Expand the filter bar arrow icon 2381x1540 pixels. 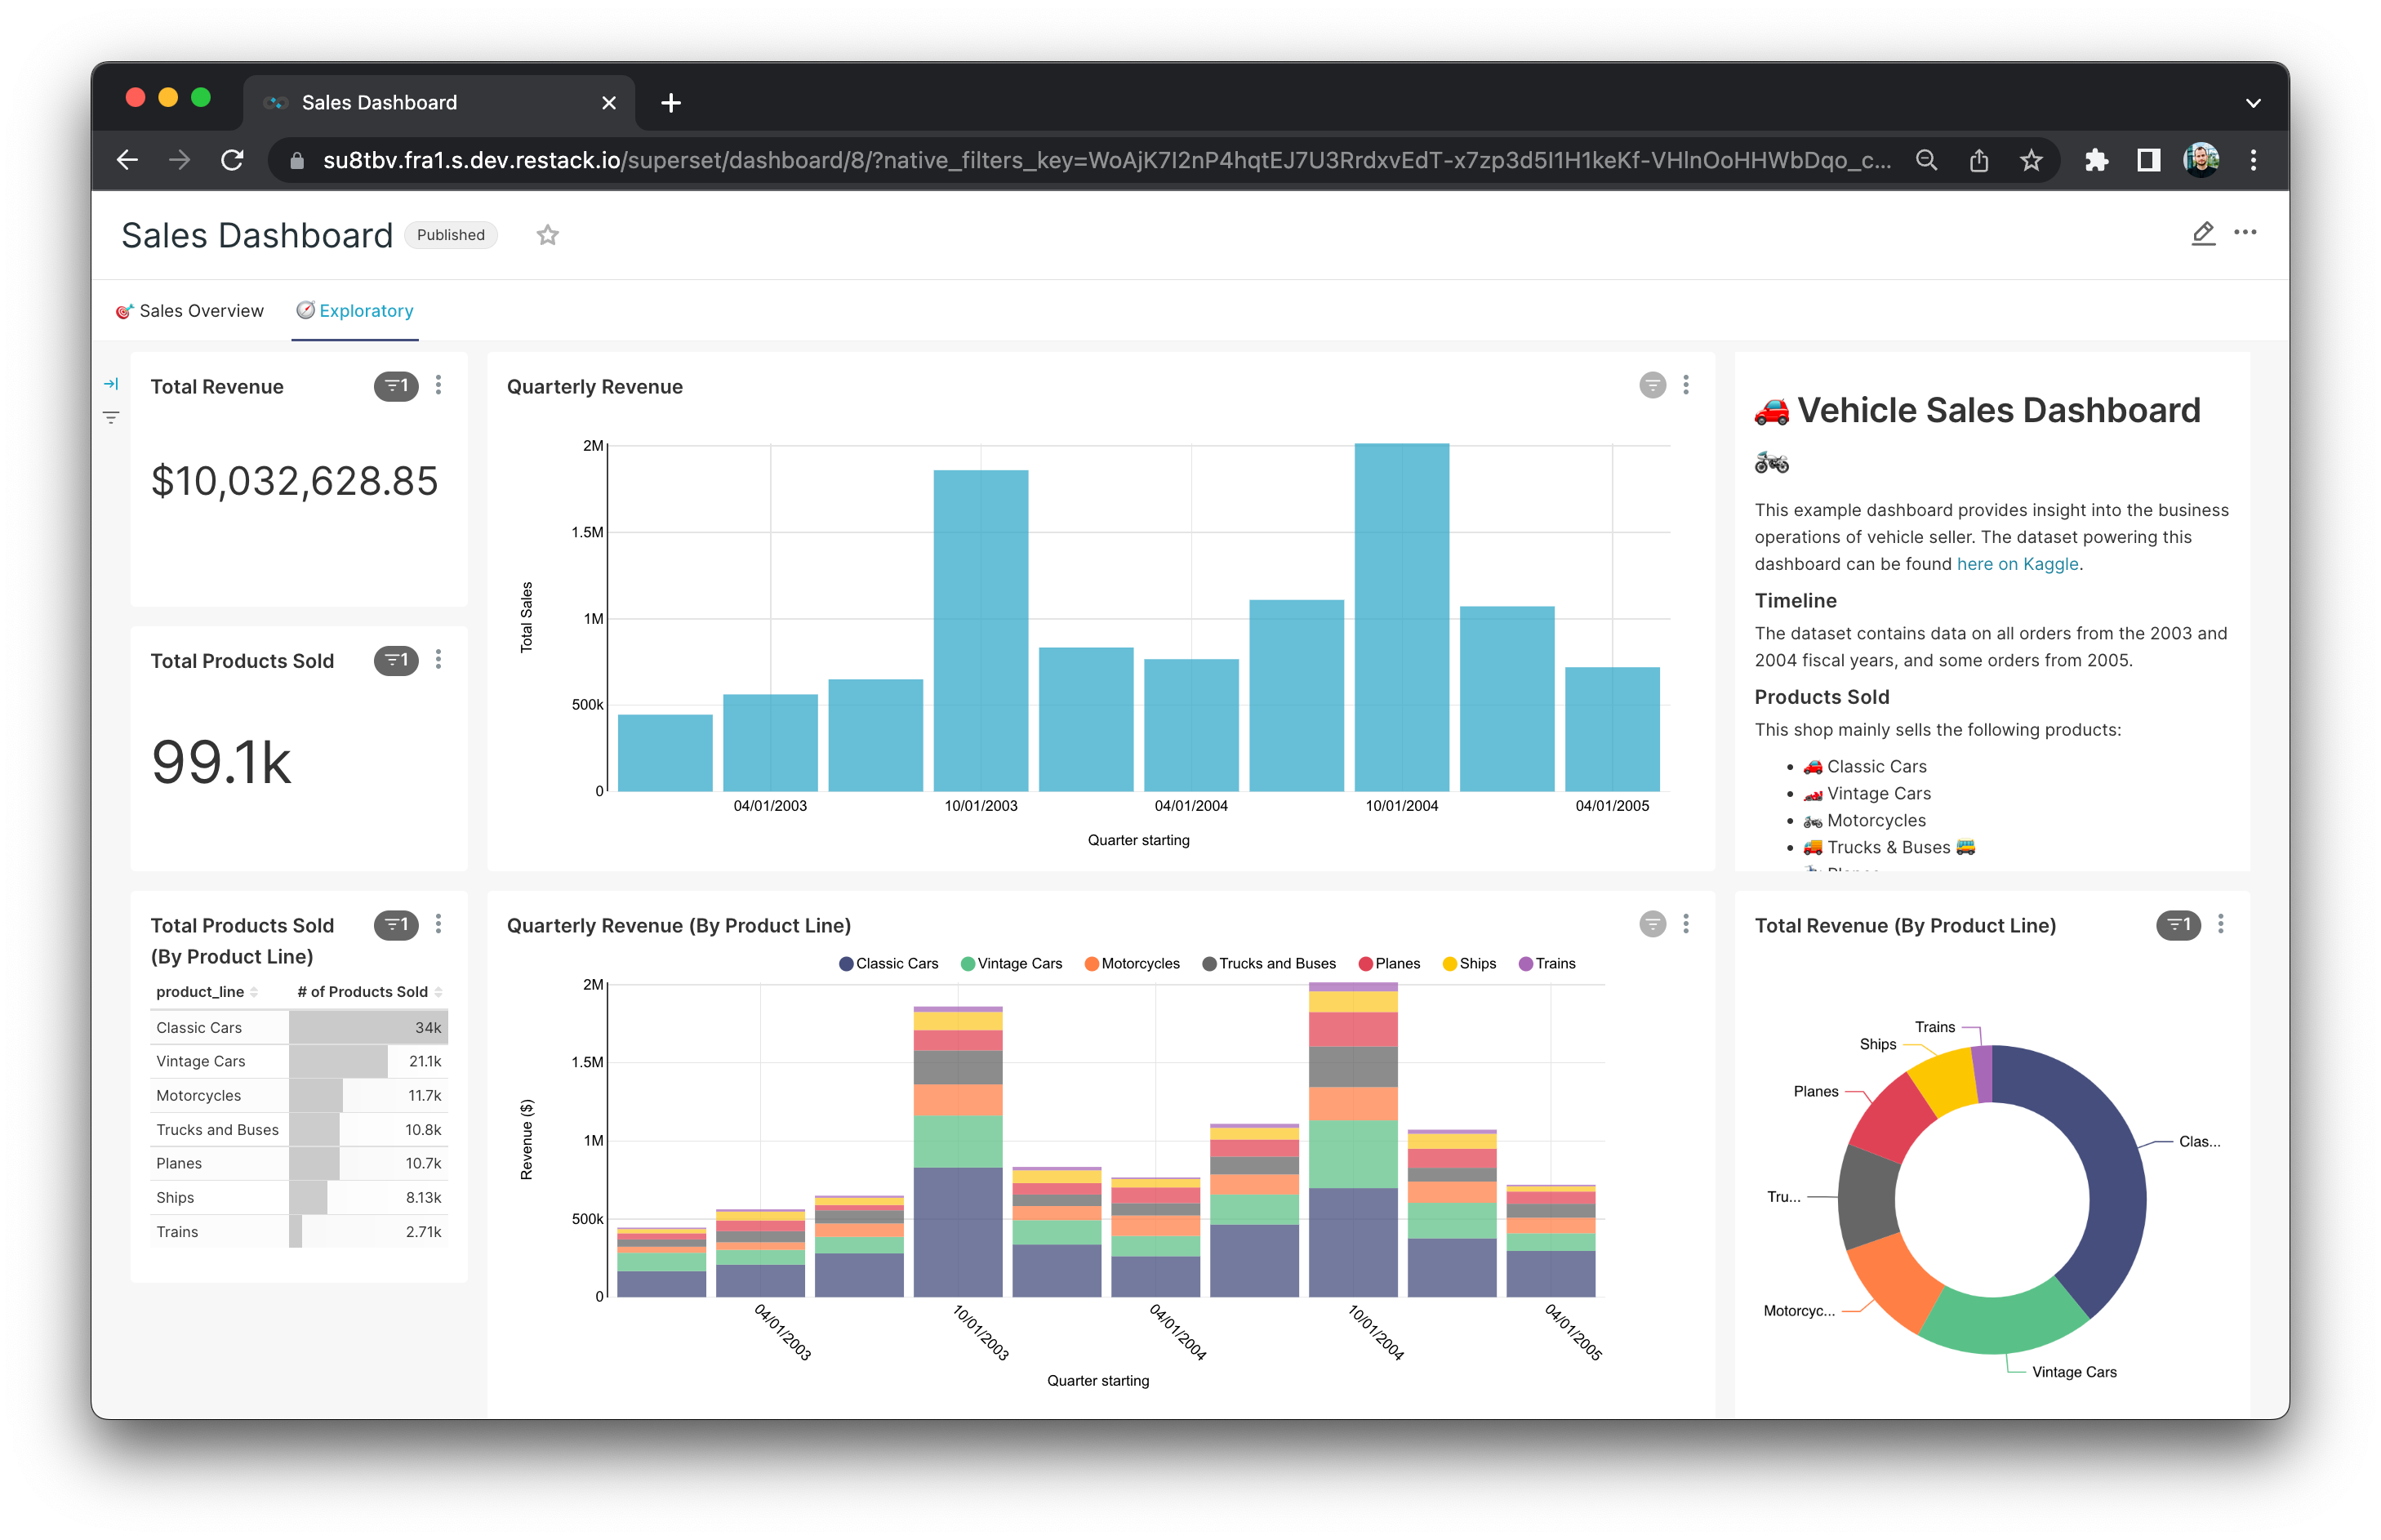(x=111, y=384)
